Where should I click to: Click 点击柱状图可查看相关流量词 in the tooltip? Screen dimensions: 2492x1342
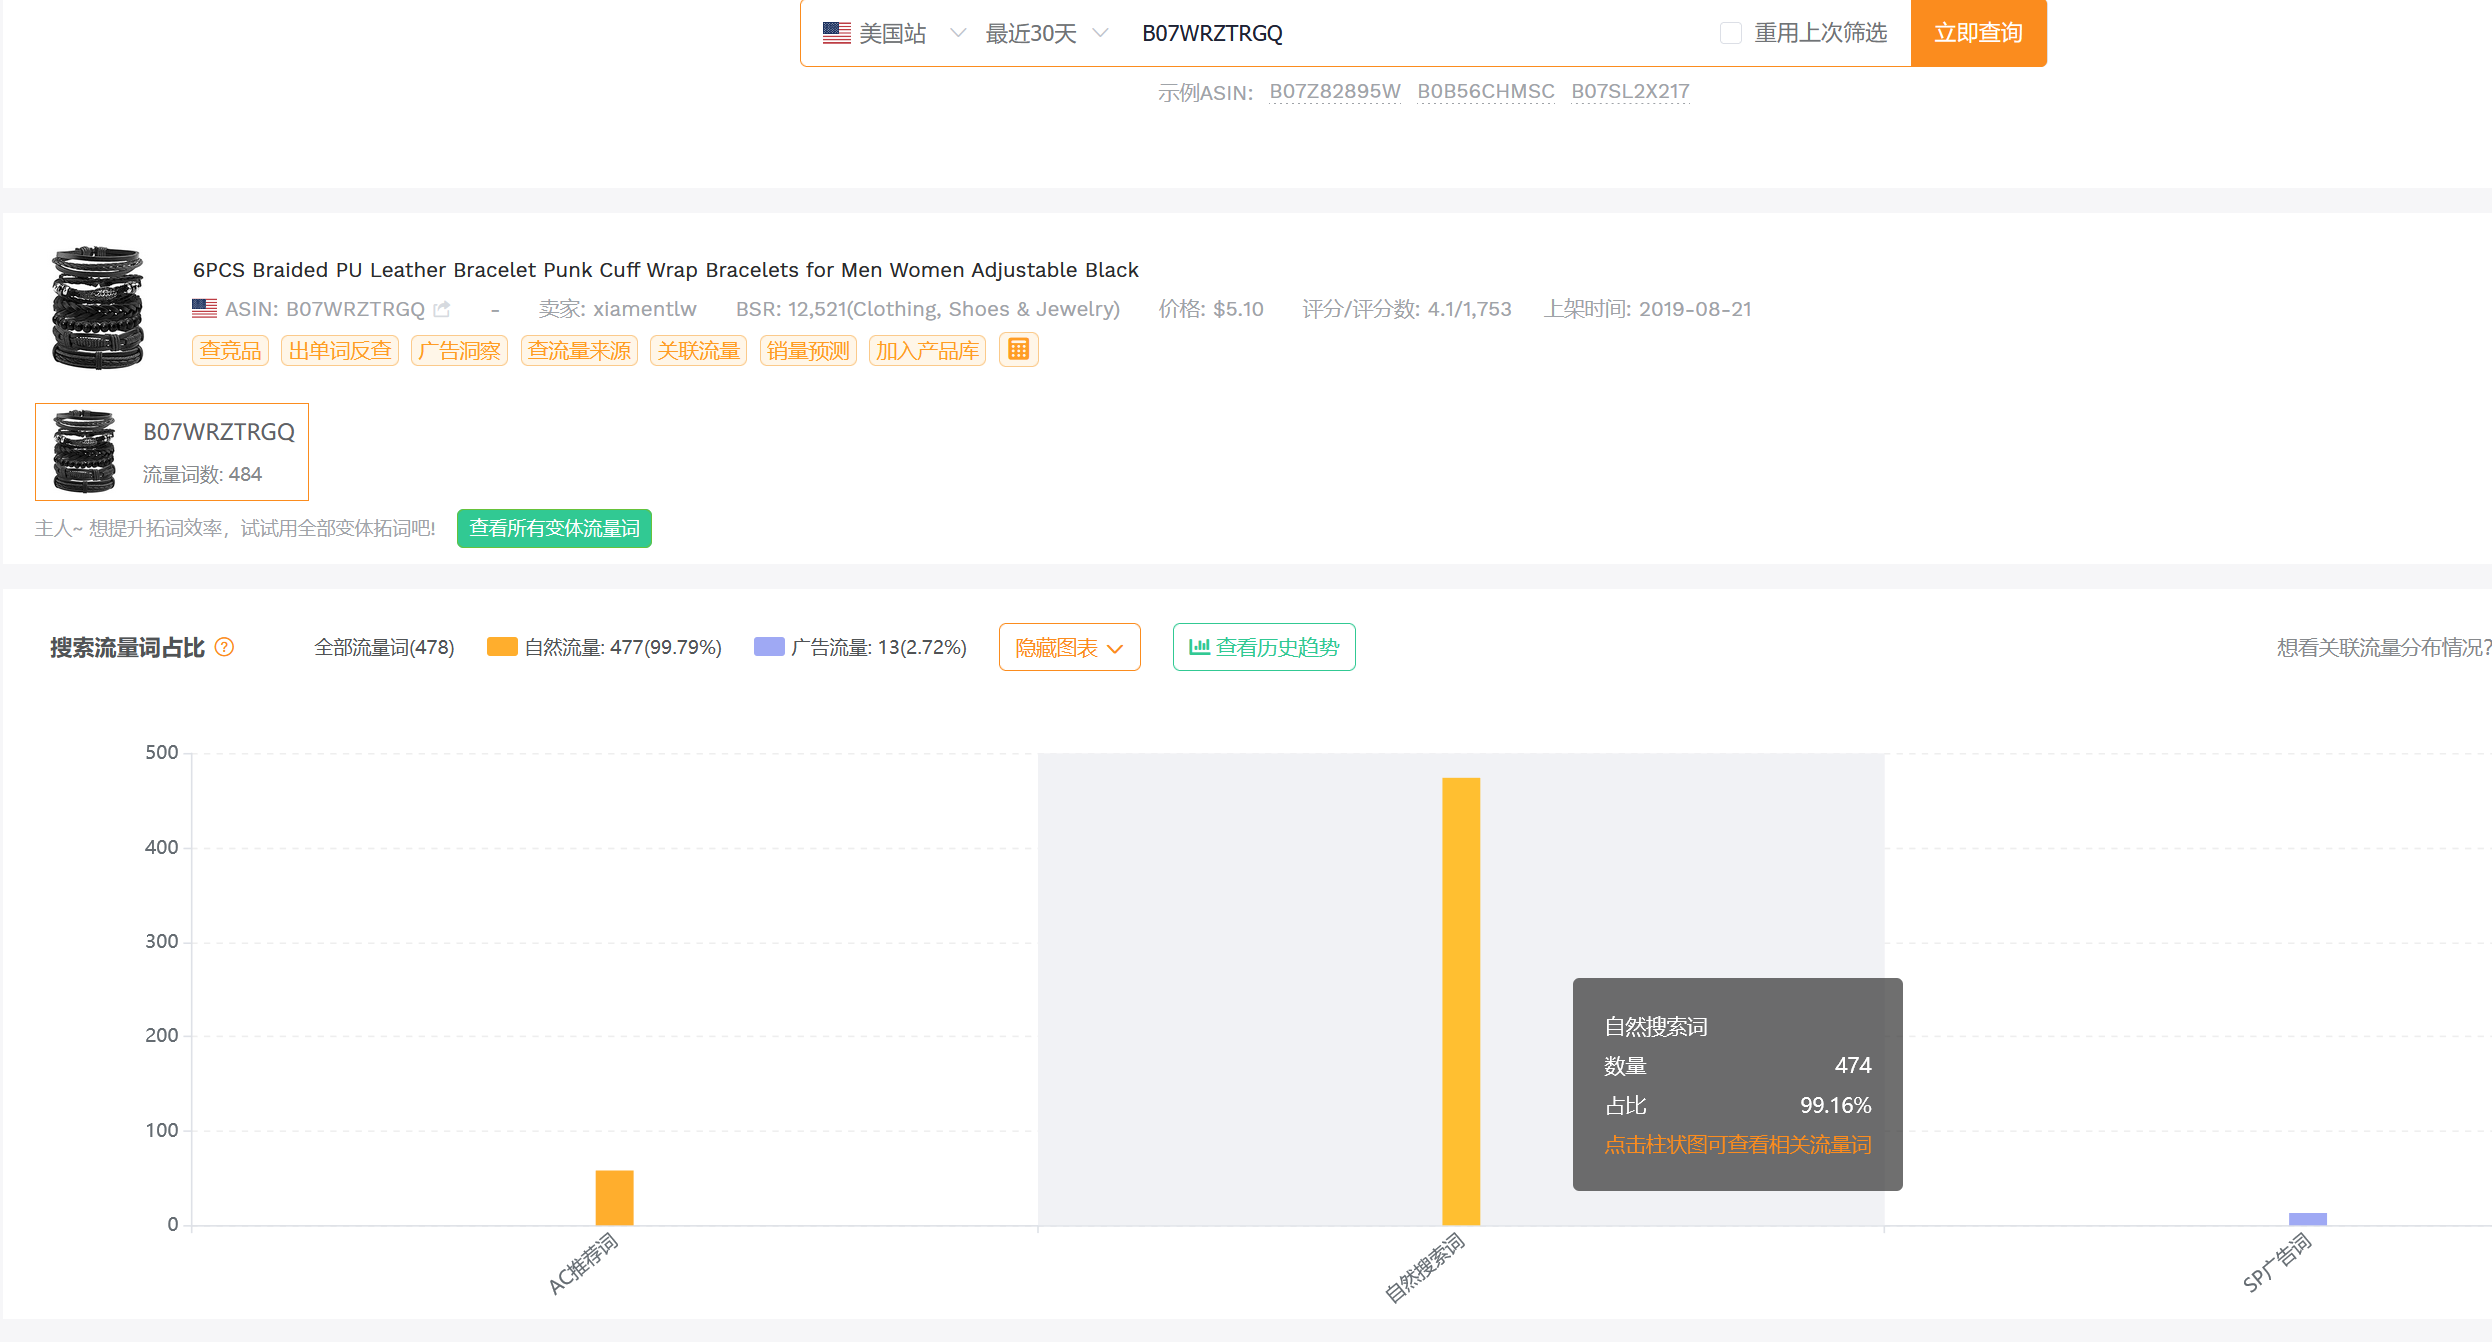click(x=1738, y=1144)
